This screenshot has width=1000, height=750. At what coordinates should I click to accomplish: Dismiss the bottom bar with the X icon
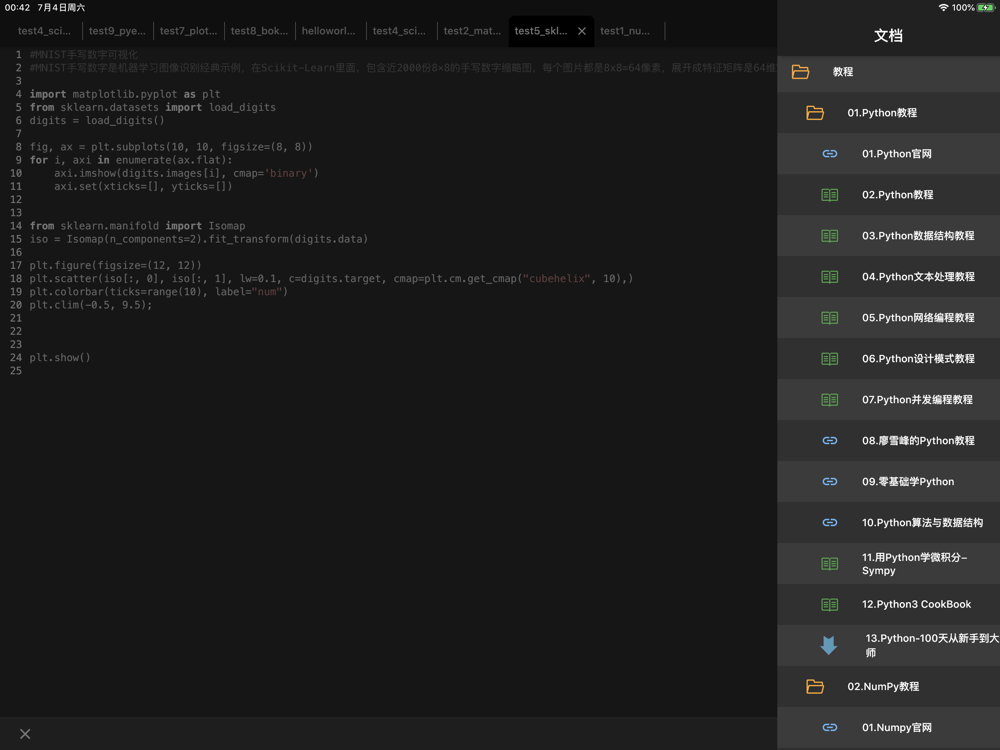(25, 734)
